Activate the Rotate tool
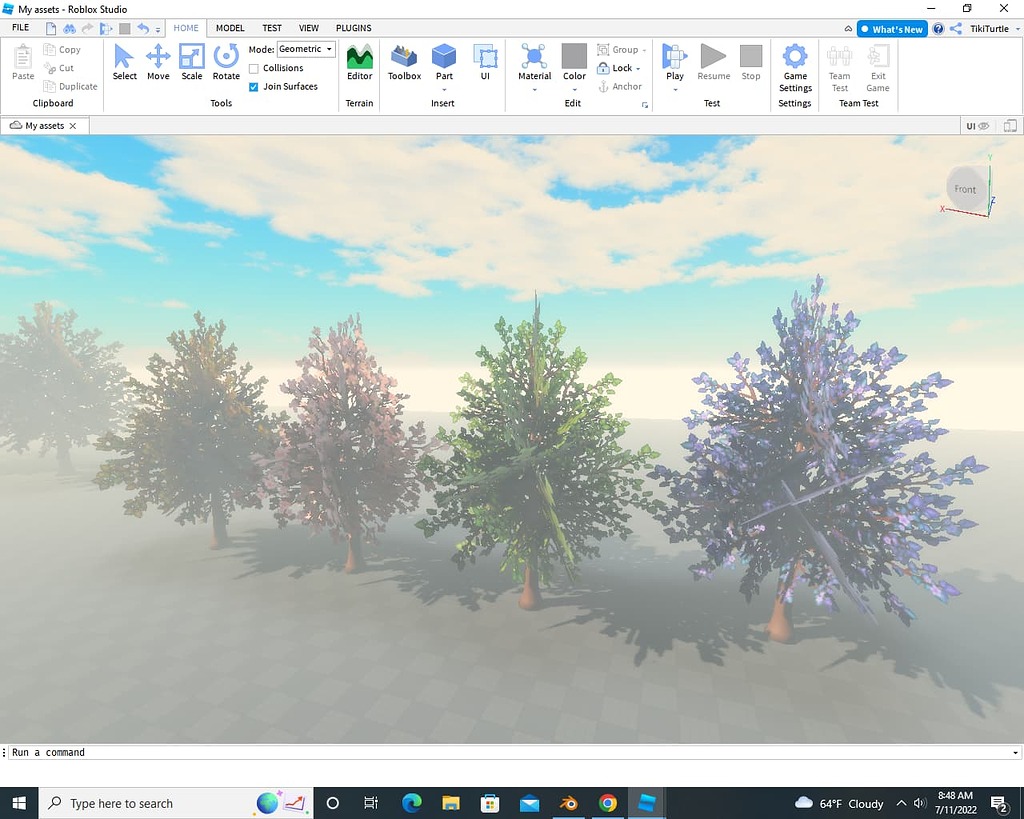The height and width of the screenshot is (819, 1024). tap(226, 62)
